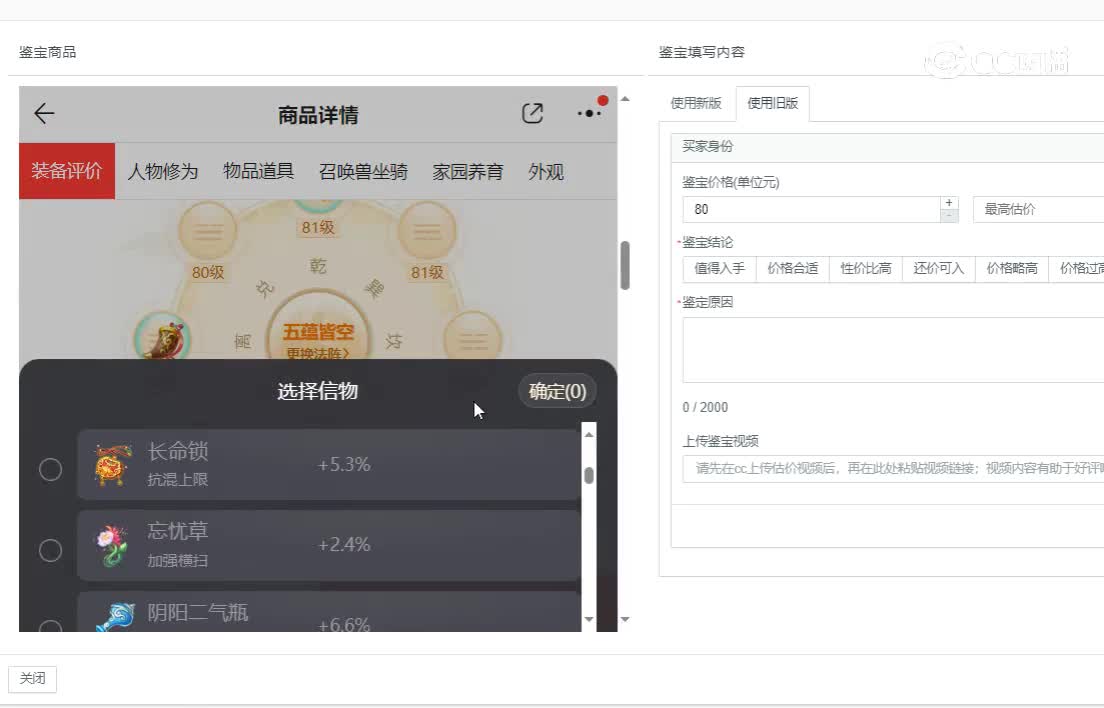The width and height of the screenshot is (1104, 708).
Task: Click the 阴阳二气瓶 bottle icon
Action: [115, 617]
